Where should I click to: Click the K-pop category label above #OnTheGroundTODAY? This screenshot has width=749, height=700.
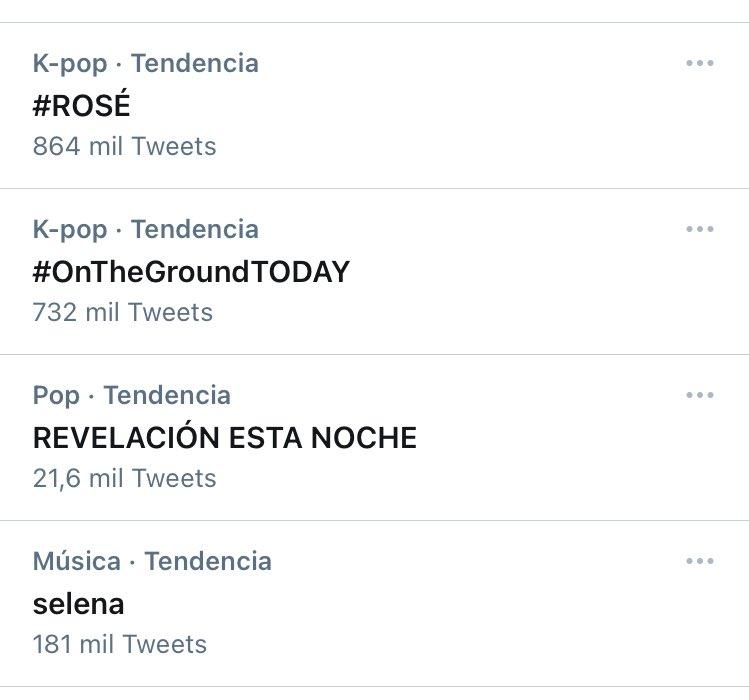point(69,229)
